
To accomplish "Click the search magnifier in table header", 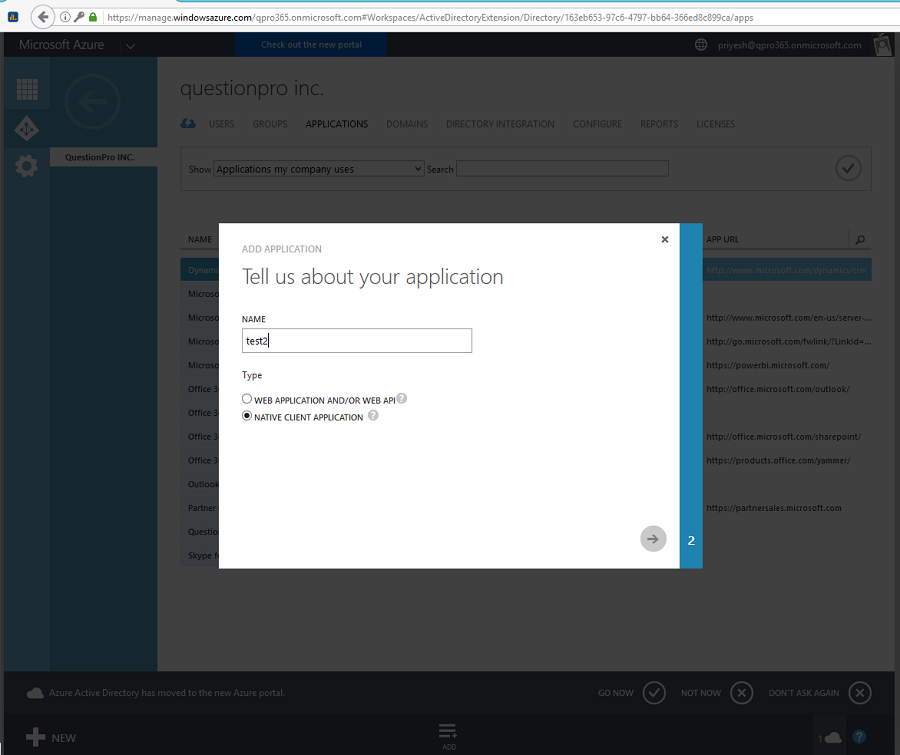I will (x=859, y=240).
